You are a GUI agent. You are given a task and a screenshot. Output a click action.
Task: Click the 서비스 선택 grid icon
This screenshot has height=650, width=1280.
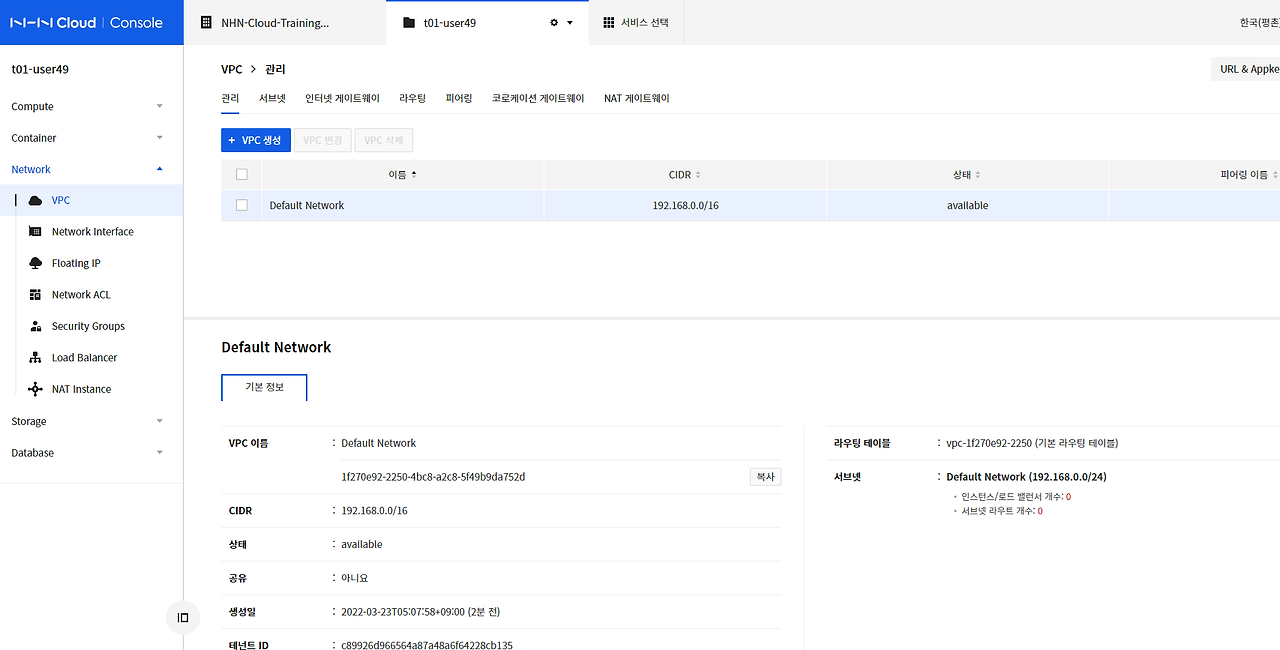pyautogui.click(x=609, y=22)
